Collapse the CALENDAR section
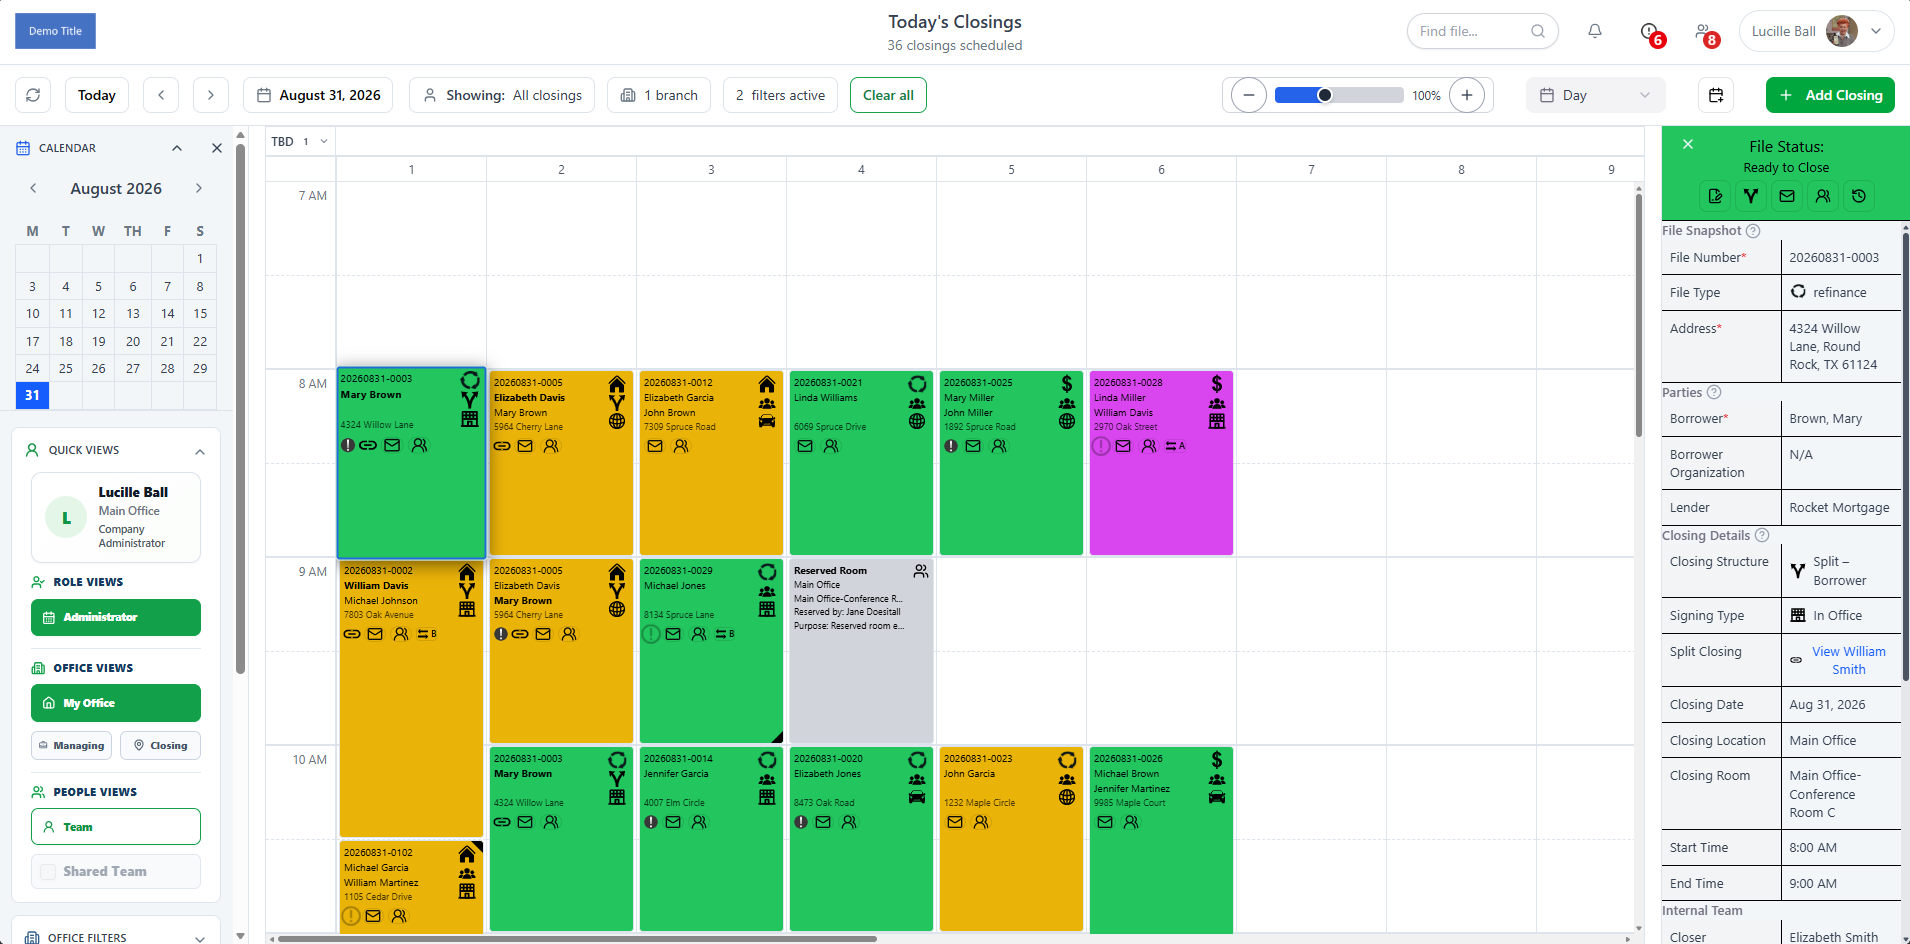 point(177,148)
